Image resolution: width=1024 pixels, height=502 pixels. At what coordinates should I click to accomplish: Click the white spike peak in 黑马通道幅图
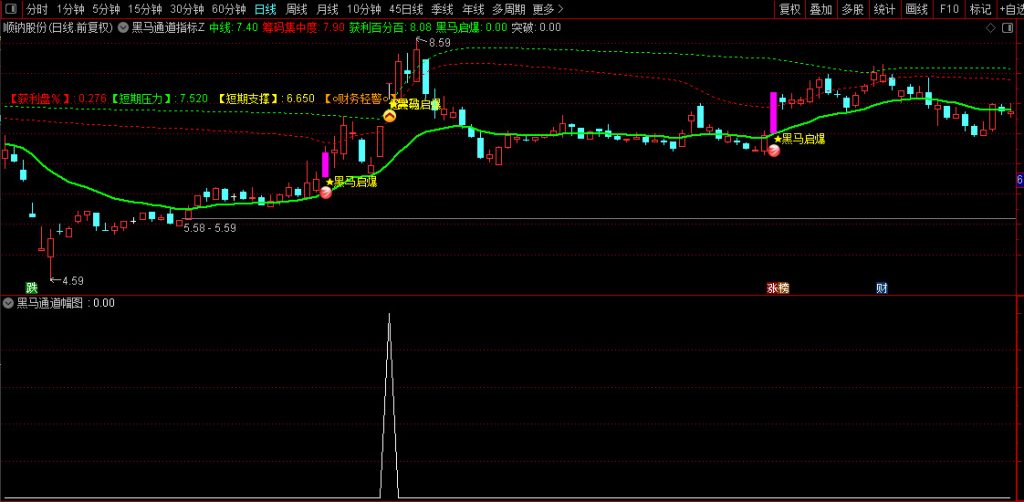click(x=390, y=315)
